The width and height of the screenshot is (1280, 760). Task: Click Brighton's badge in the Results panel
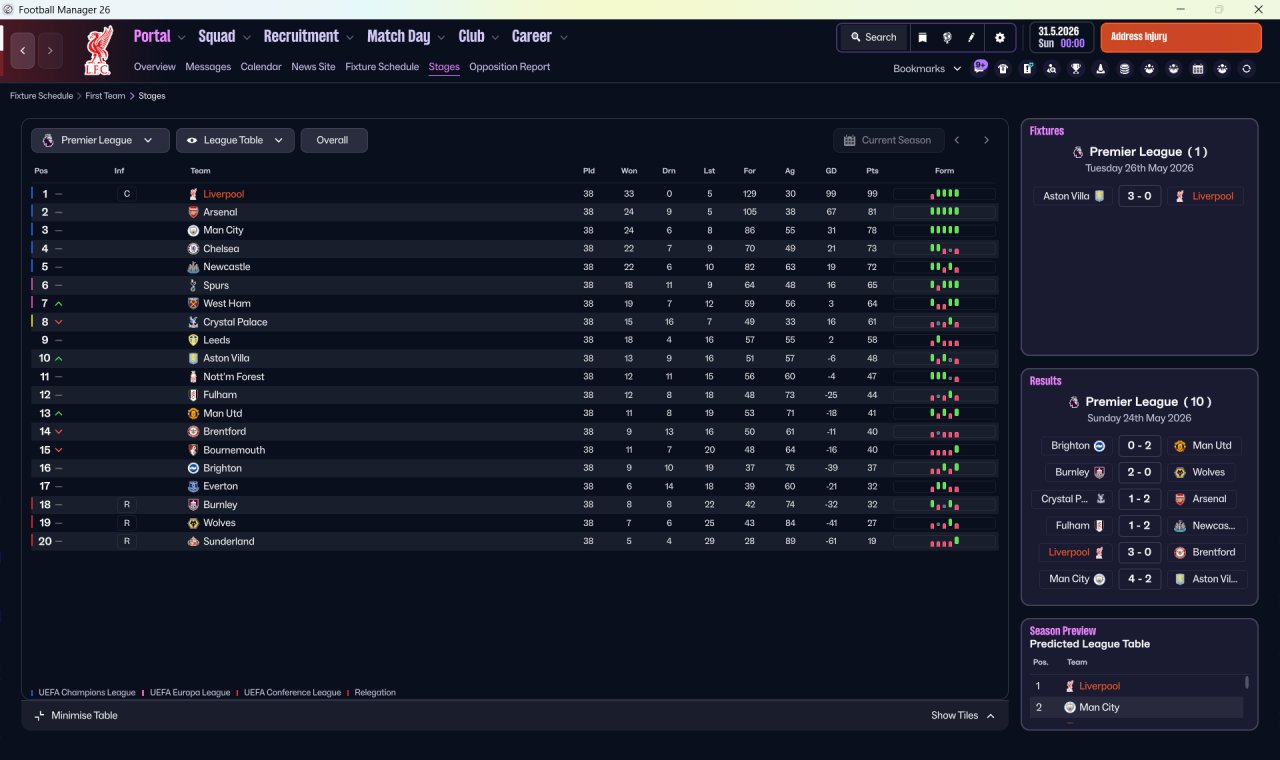pos(1099,446)
